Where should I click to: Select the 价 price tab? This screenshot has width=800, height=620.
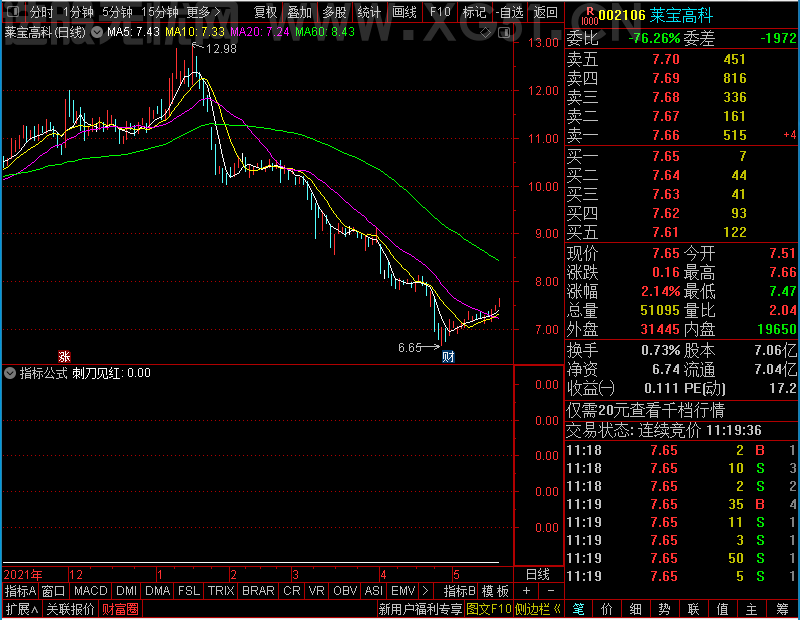point(607,609)
